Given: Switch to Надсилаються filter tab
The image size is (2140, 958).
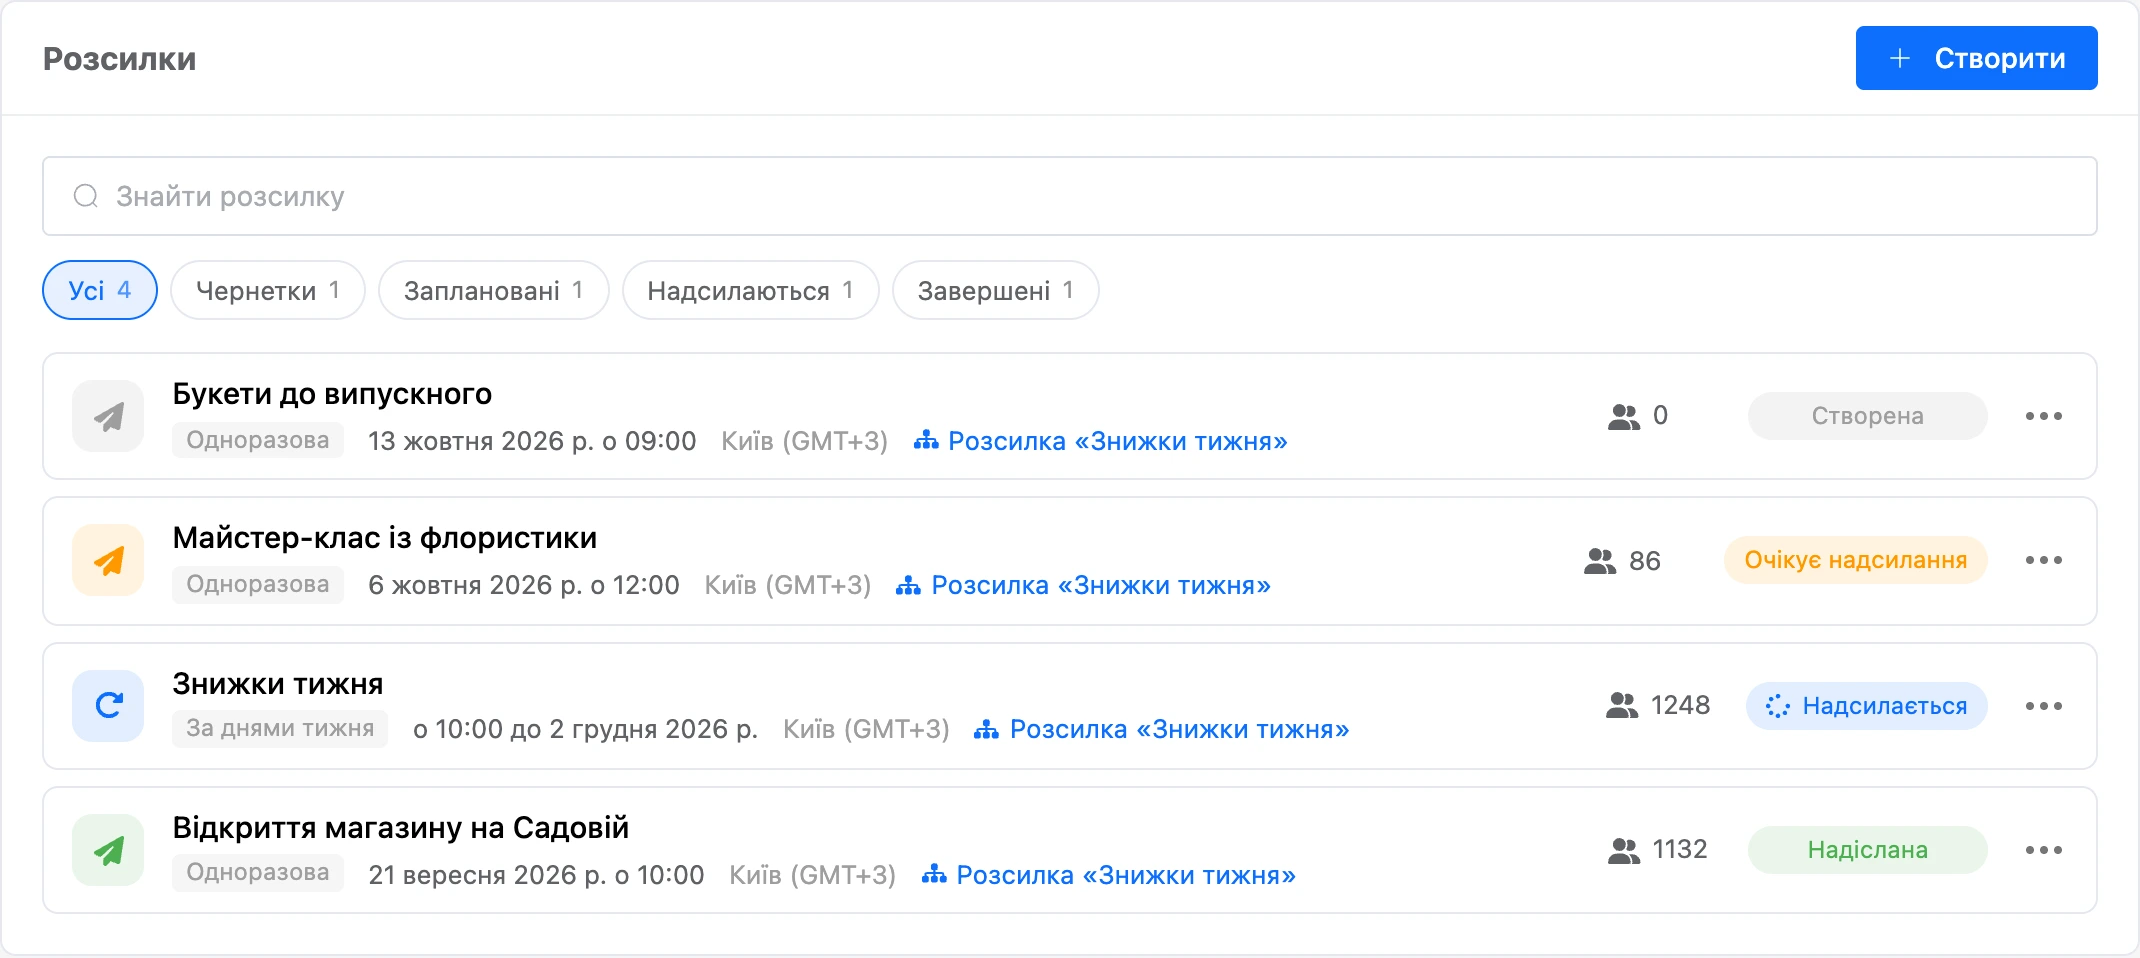Looking at the screenshot, I should [751, 290].
